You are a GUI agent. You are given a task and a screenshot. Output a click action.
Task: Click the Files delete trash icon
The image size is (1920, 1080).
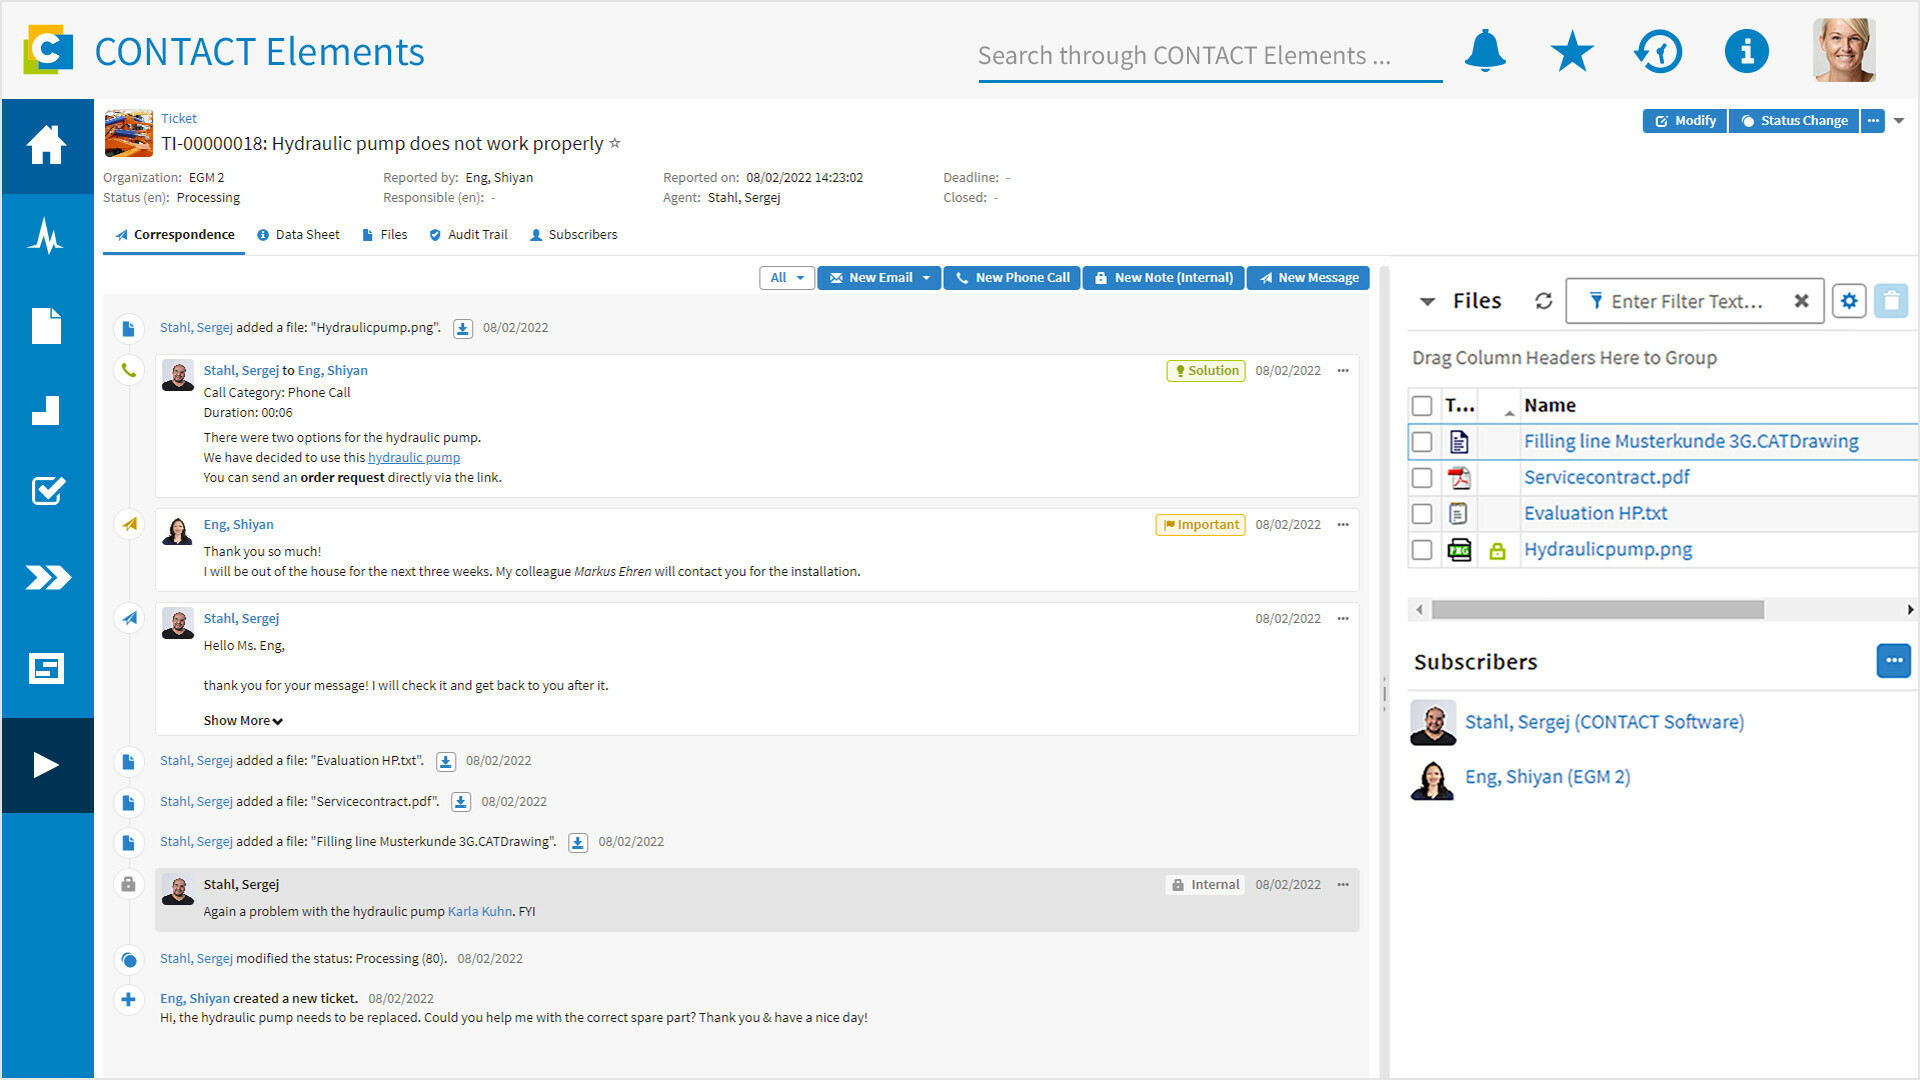coord(1891,301)
